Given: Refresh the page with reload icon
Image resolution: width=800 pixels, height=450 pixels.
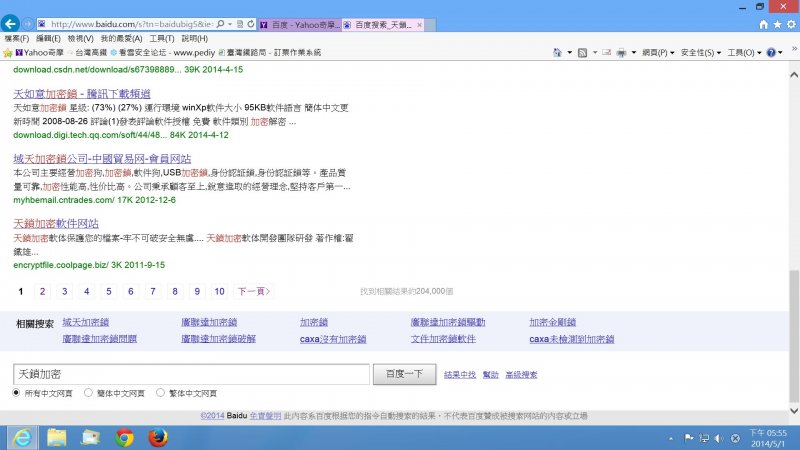Looking at the screenshot, I should (x=251, y=24).
